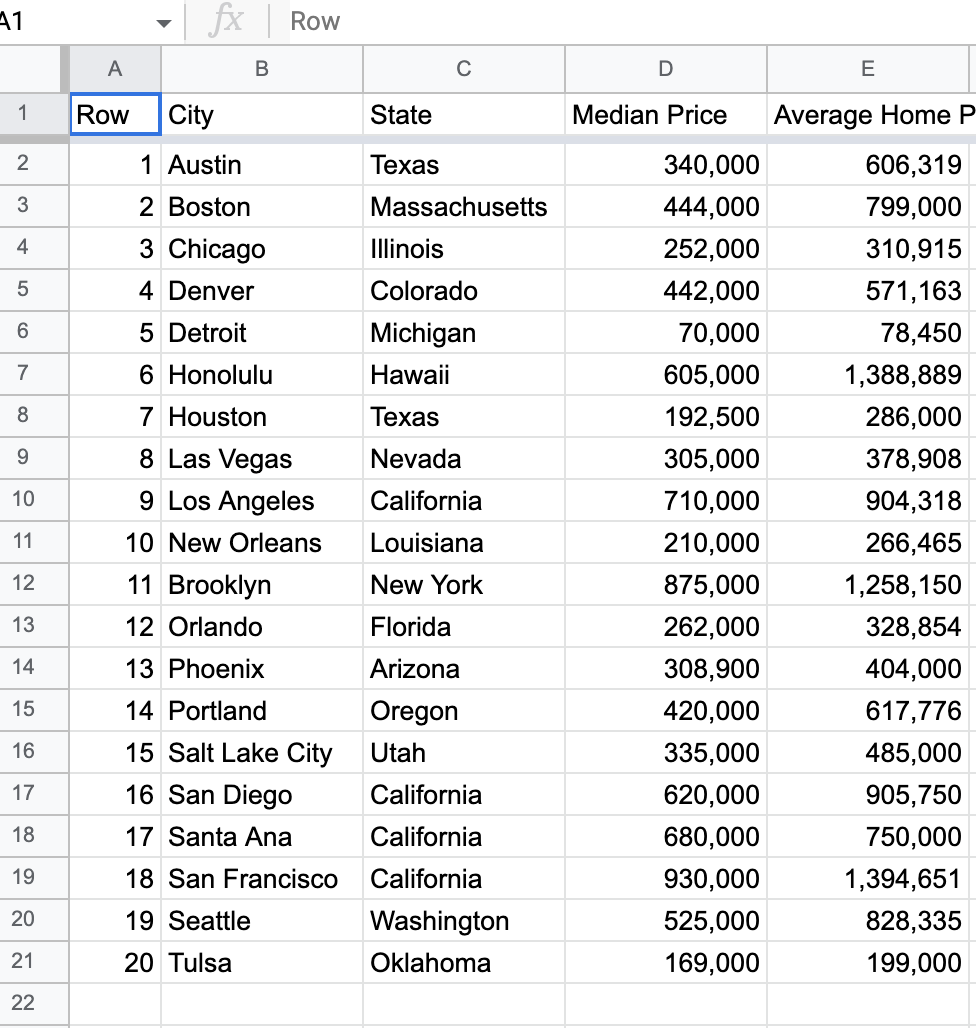The height and width of the screenshot is (1028, 976).
Task: Select the cell containing Austin
Action: coord(260,165)
